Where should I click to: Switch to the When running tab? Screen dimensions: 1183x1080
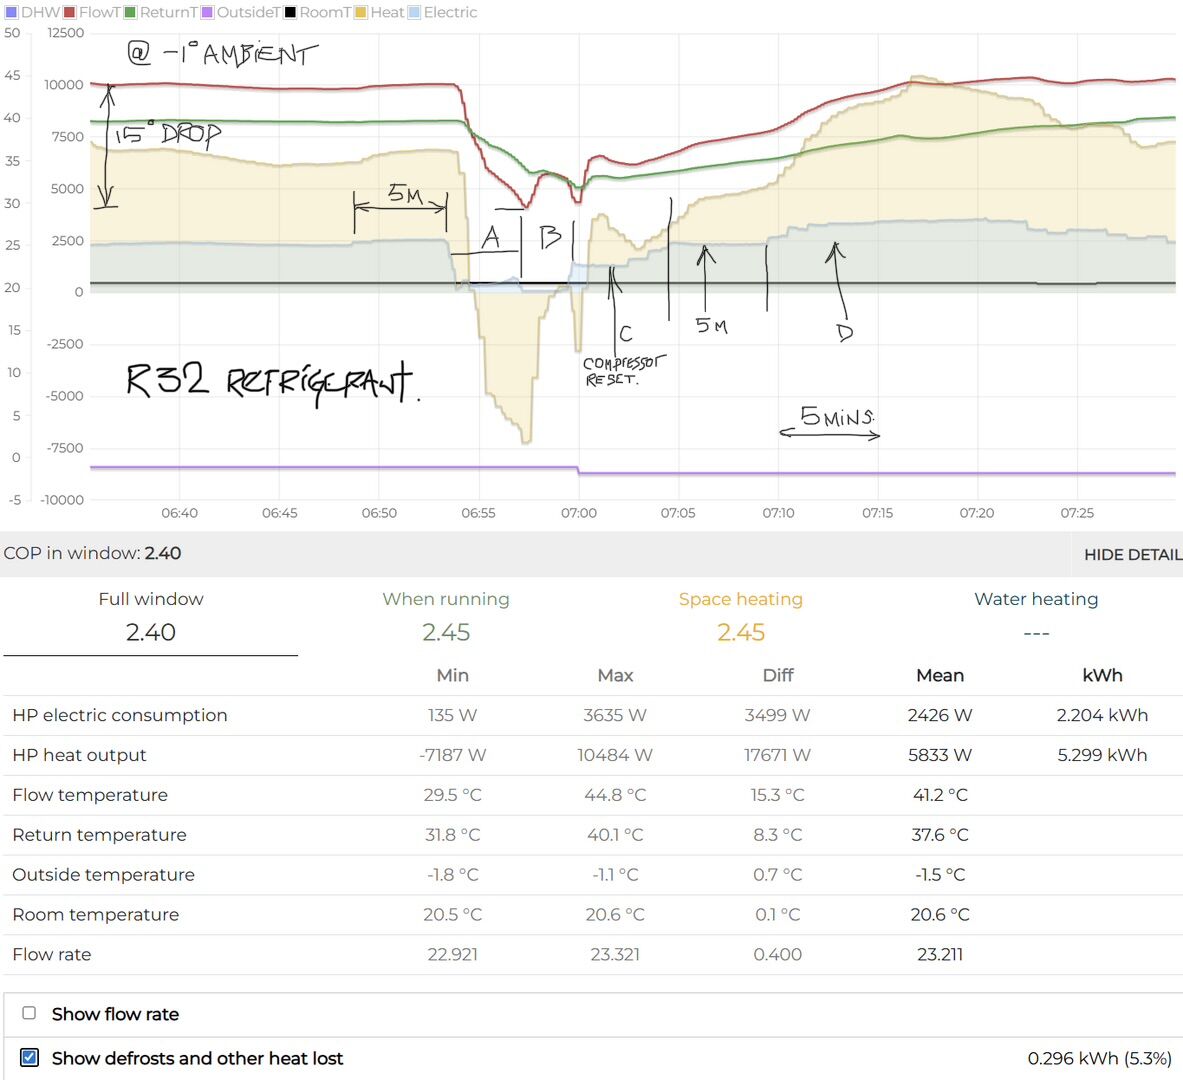pos(446,616)
